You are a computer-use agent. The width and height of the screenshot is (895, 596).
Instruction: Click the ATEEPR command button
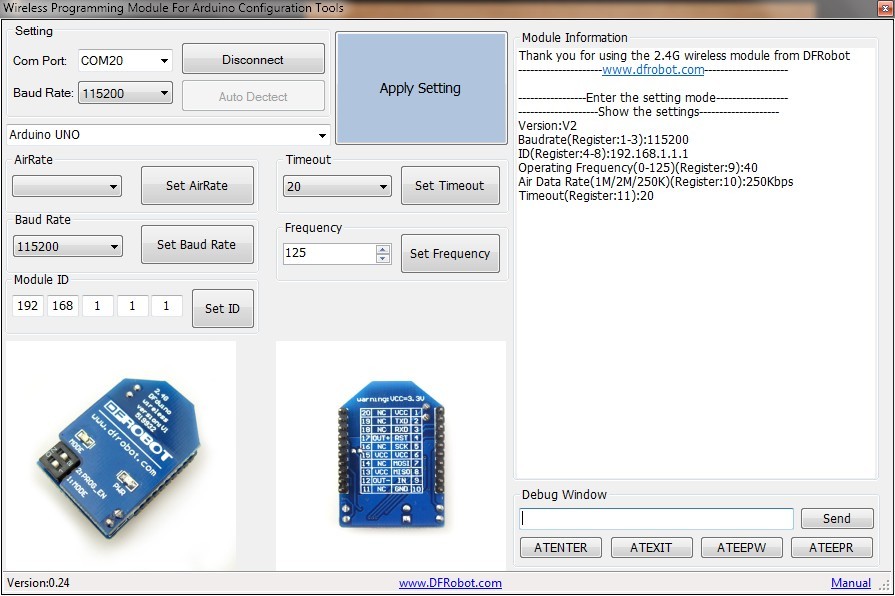[x=831, y=547]
